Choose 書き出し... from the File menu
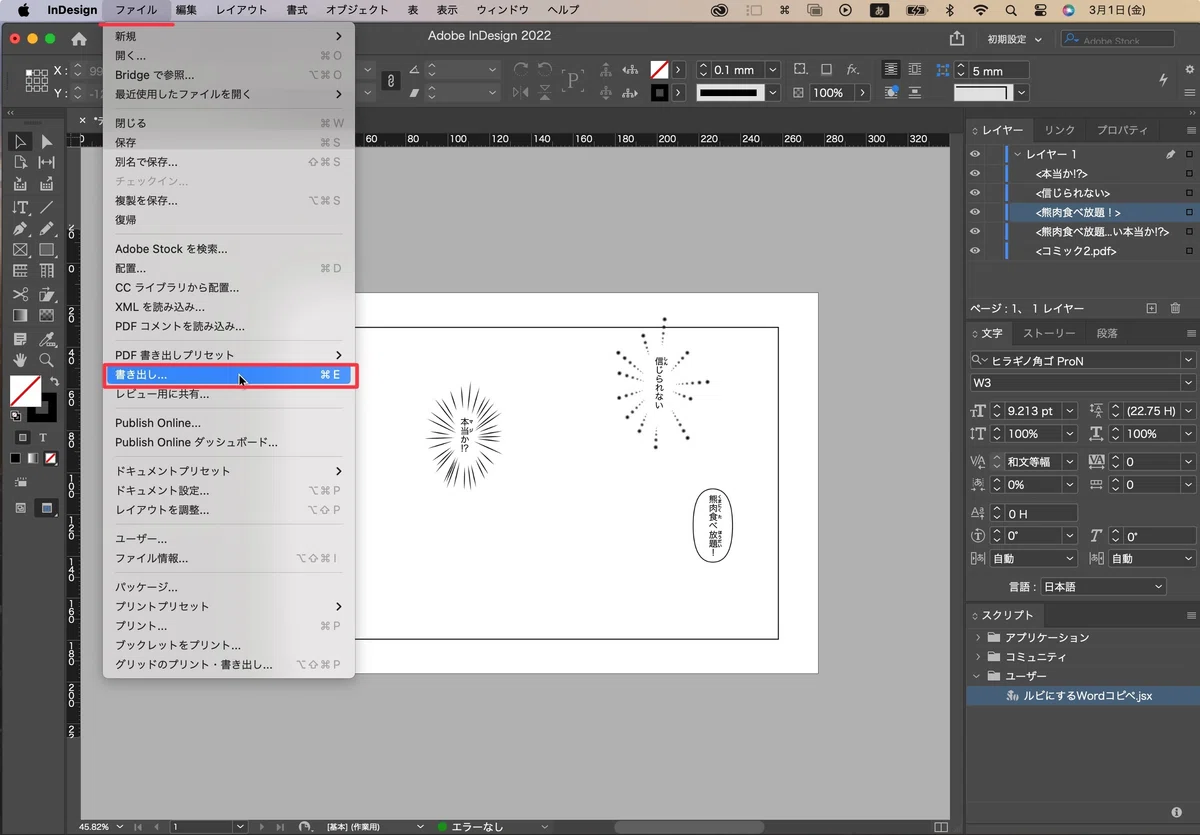This screenshot has height=835, width=1200. [229, 375]
